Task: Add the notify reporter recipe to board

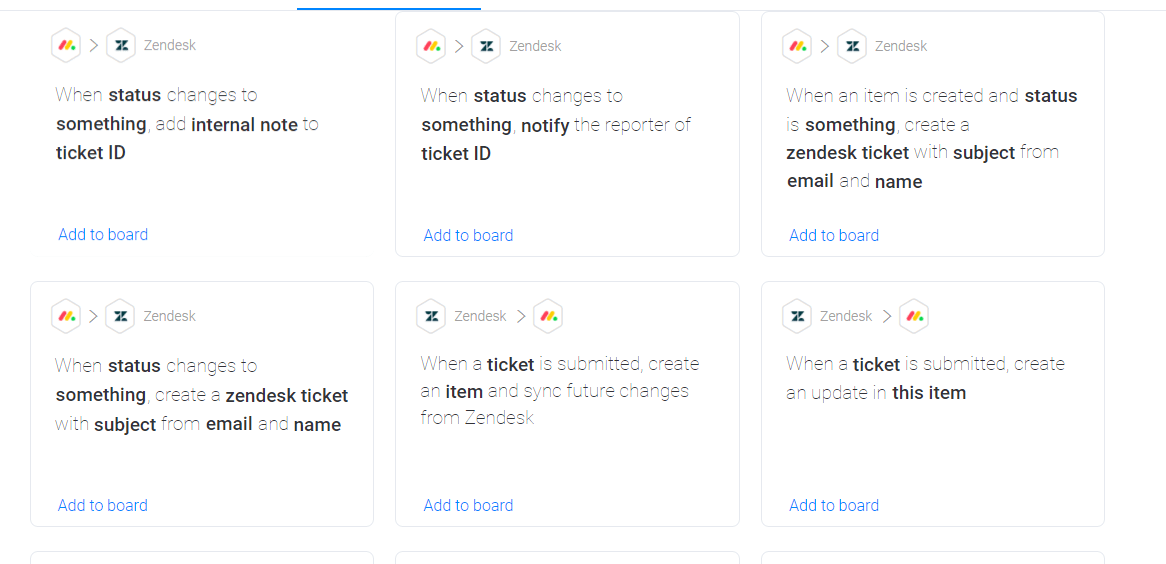Action: click(468, 235)
